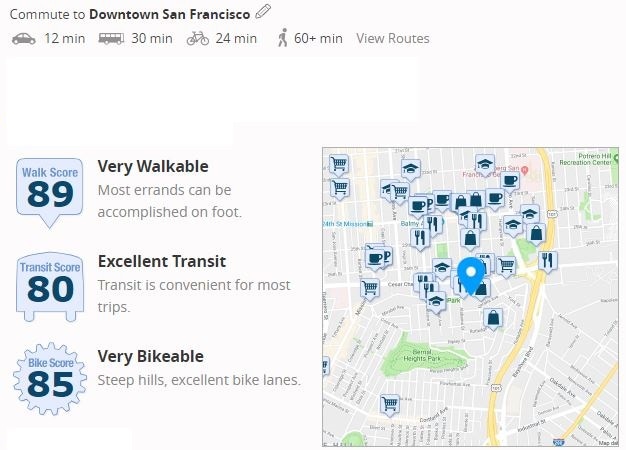Click the shopping bag marker below the pin

pyautogui.click(x=493, y=319)
